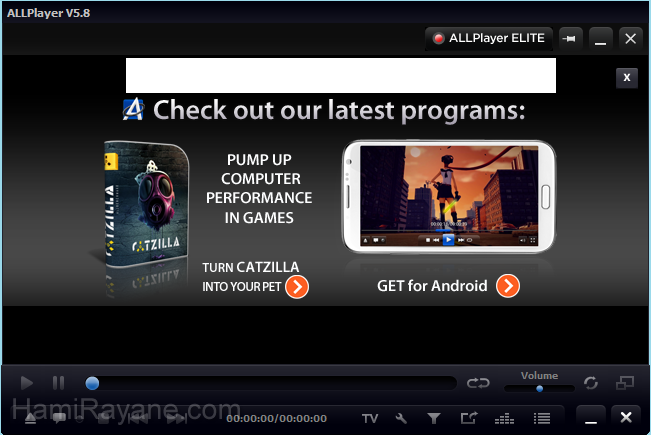Viewport: 651px width, 435px height.
Task: Click the share export arrow icon
Action: tap(469, 418)
